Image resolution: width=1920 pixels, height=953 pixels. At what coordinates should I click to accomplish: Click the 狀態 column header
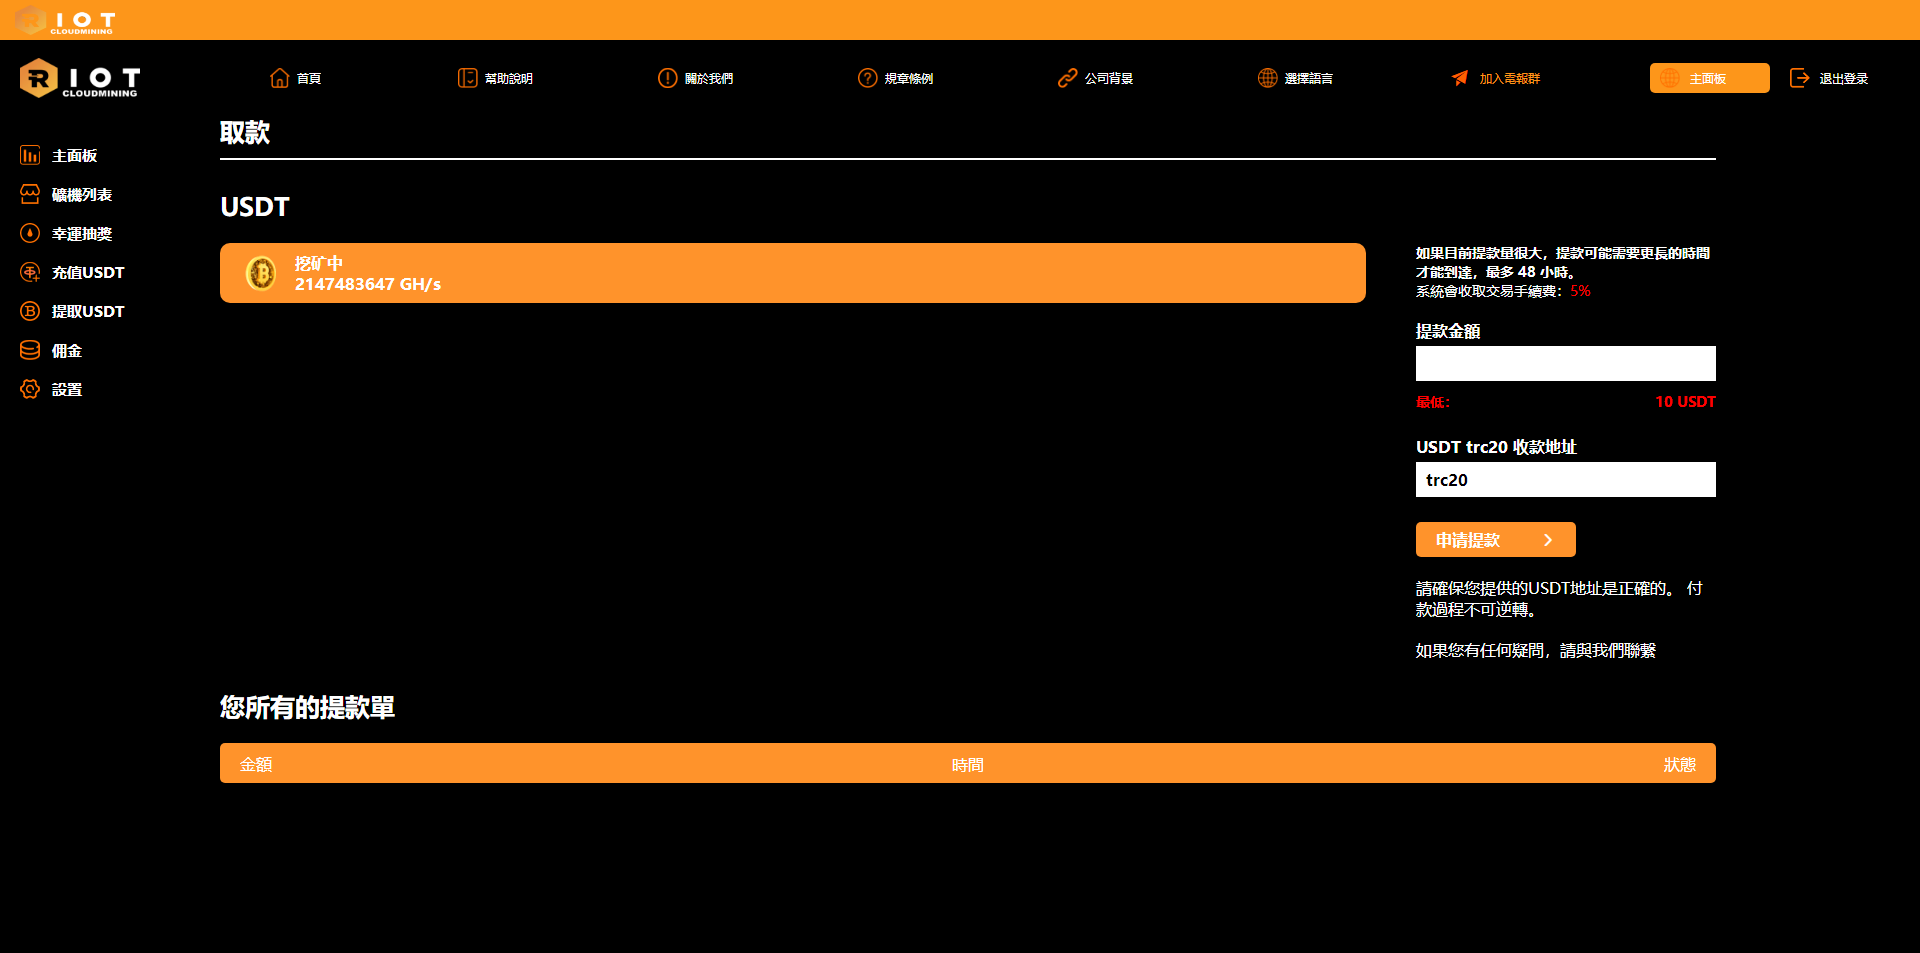[1680, 765]
